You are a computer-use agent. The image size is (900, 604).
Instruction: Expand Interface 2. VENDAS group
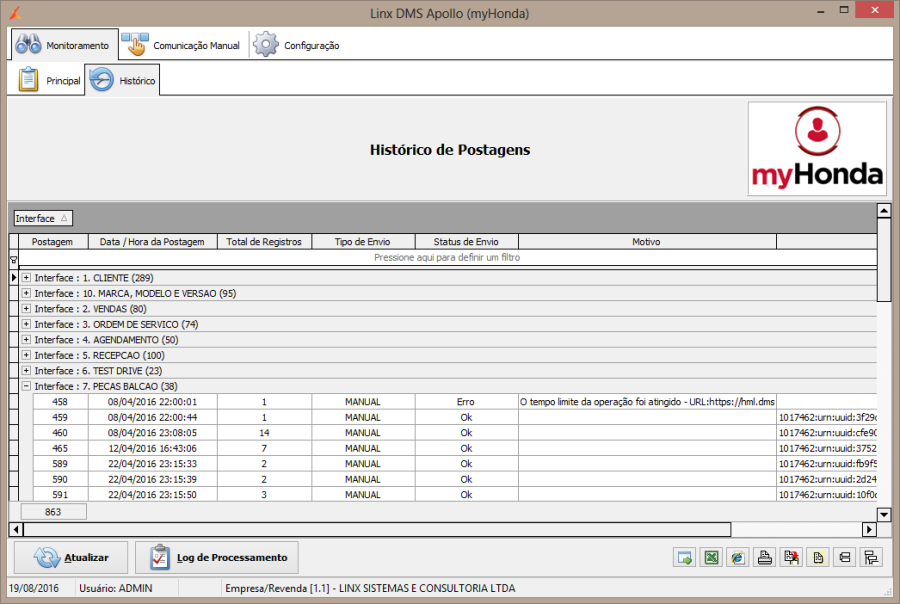coord(26,308)
